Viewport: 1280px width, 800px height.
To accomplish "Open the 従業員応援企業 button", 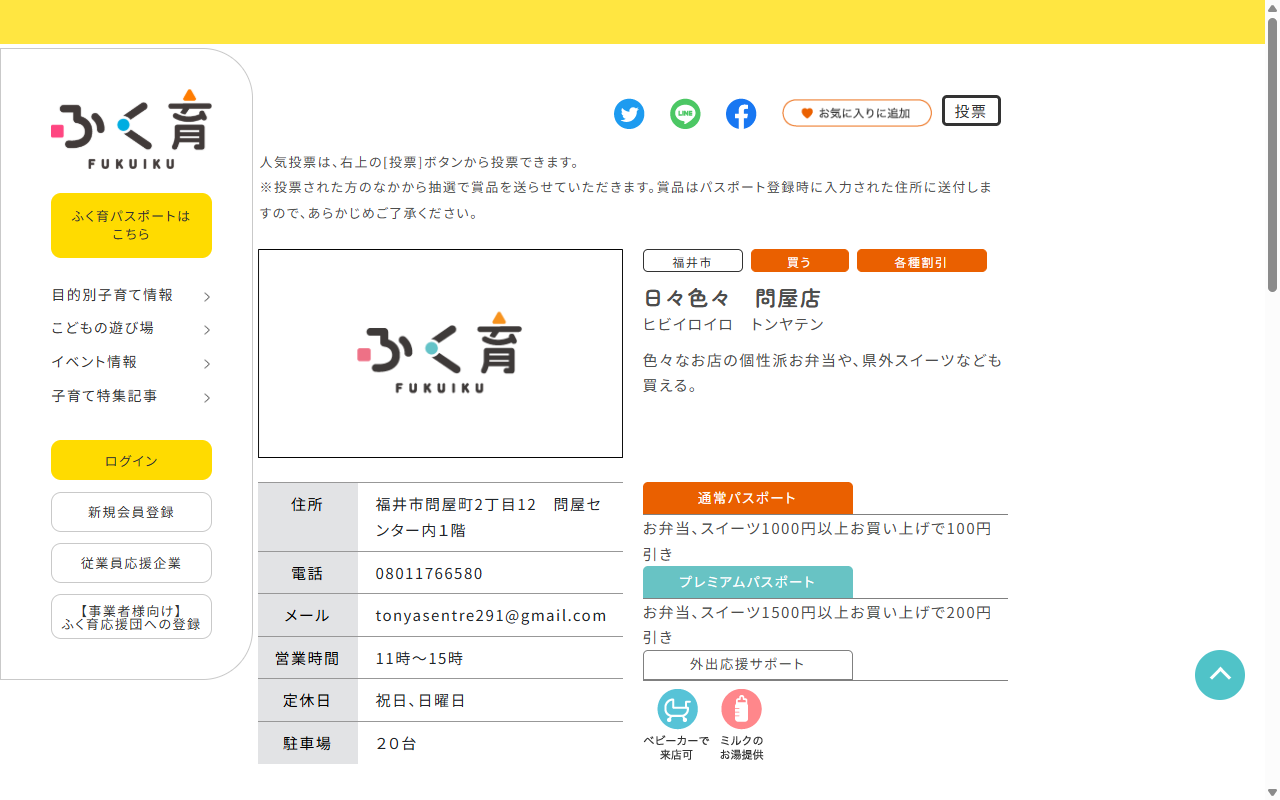I will tap(131, 563).
